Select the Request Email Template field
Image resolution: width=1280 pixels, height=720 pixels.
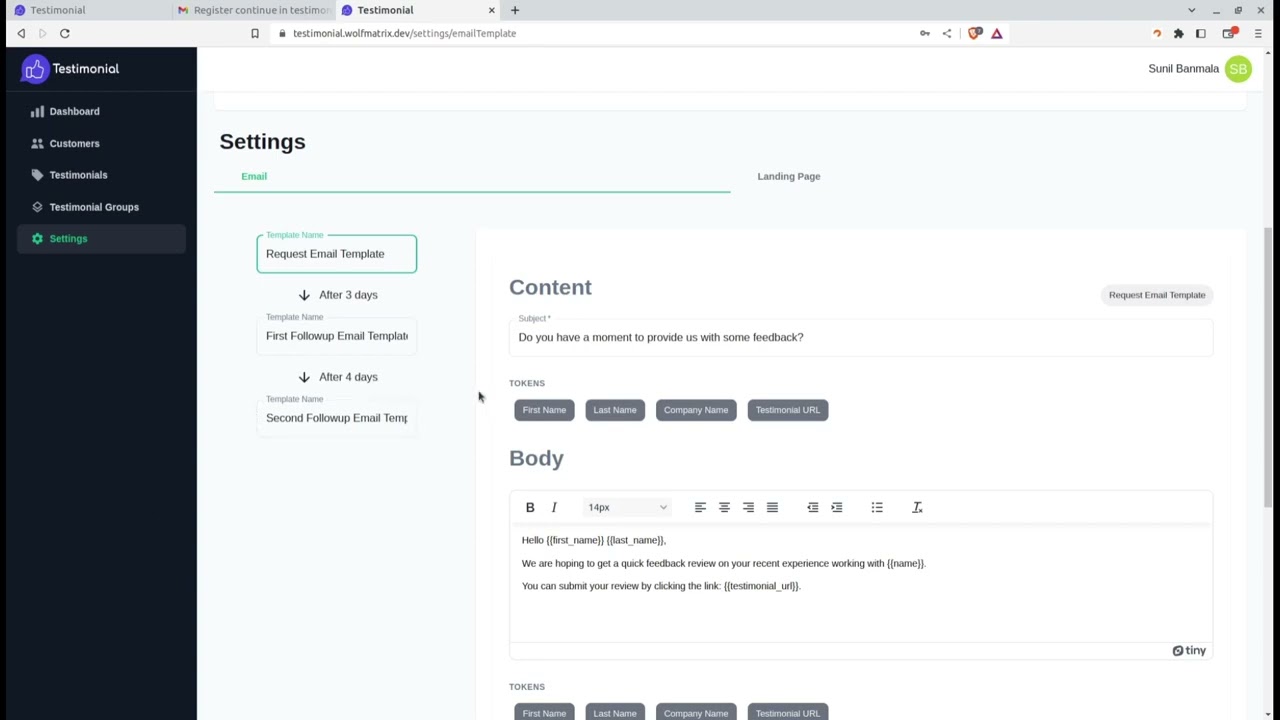pos(337,254)
